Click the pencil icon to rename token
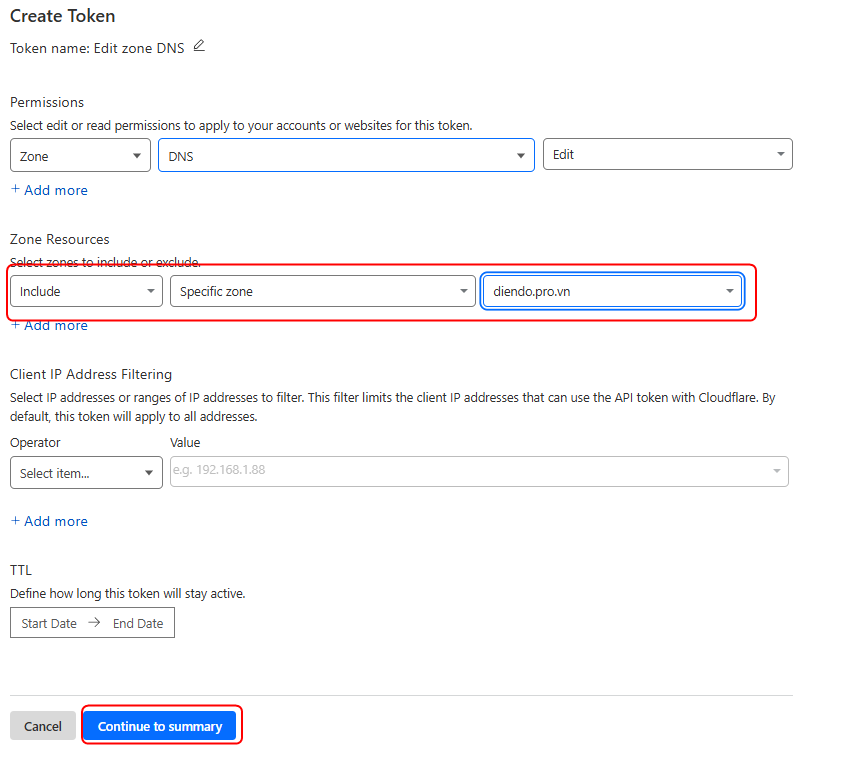844x757 pixels. click(x=199, y=46)
